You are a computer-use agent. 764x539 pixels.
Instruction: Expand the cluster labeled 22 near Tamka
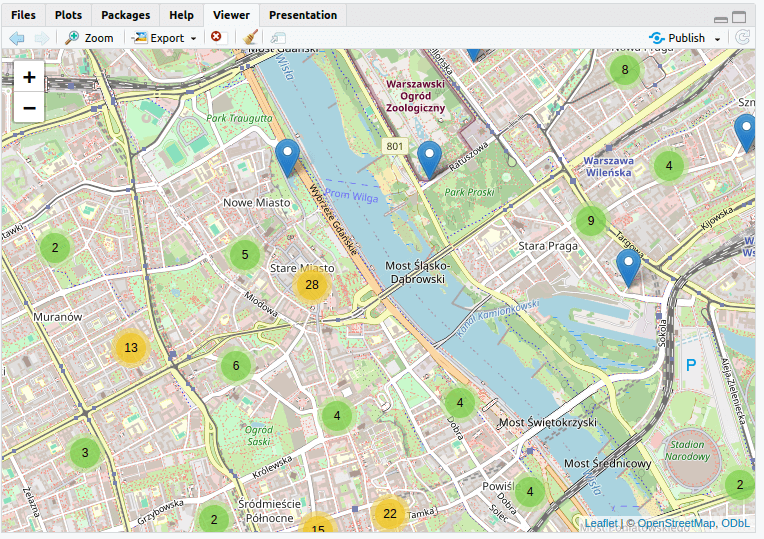pyautogui.click(x=390, y=514)
